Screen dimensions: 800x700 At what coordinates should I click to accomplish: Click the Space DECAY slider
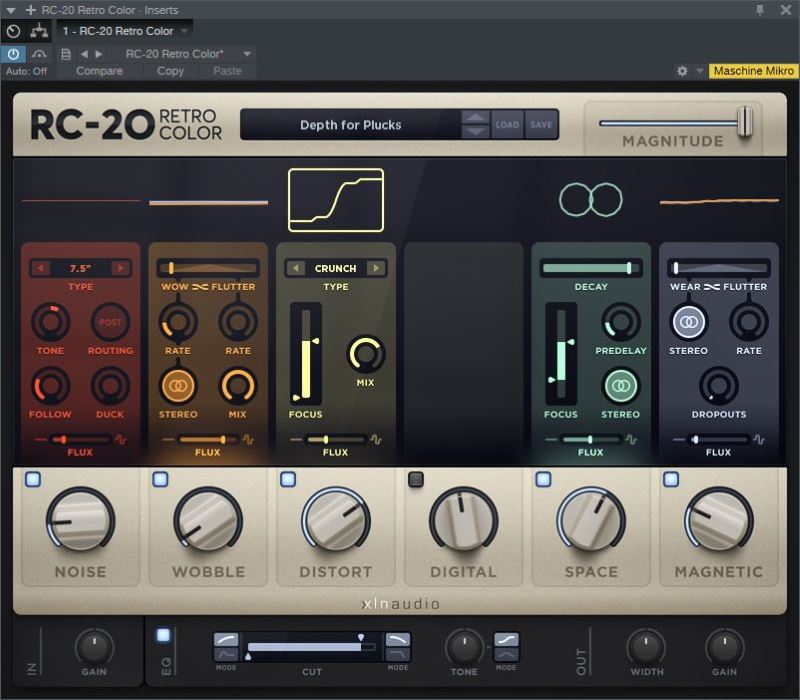591,268
